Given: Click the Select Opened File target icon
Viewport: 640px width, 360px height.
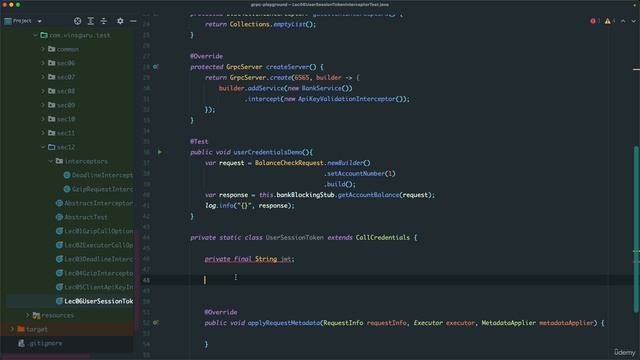Looking at the screenshot, I should click(x=78, y=21).
